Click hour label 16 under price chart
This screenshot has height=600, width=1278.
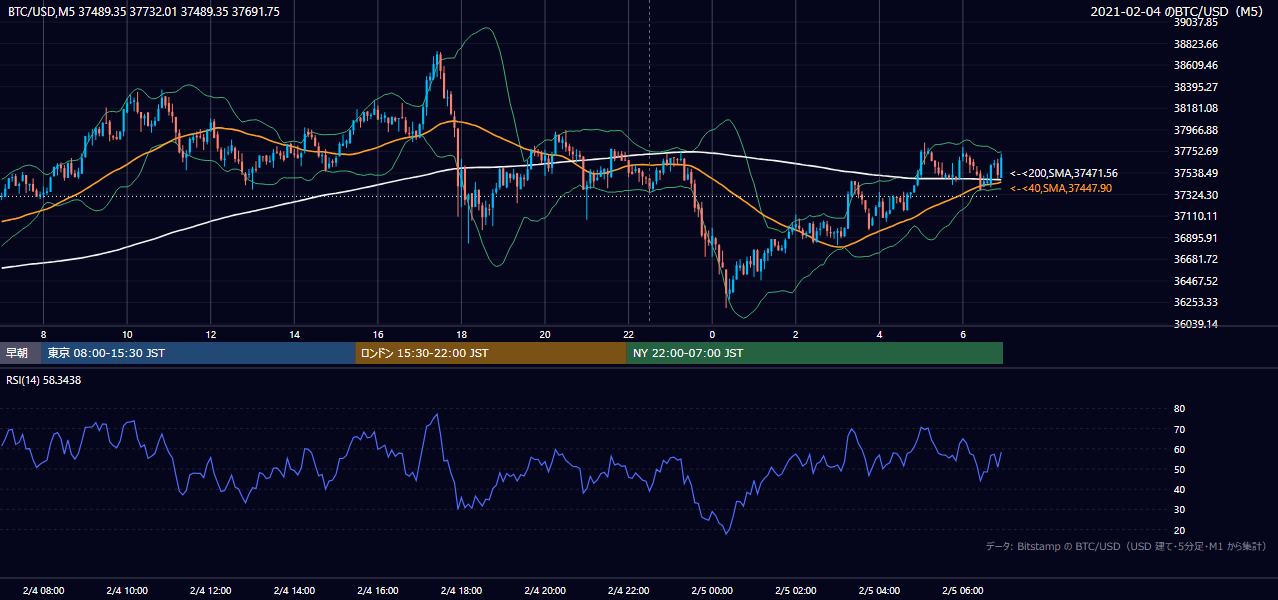[x=378, y=334]
